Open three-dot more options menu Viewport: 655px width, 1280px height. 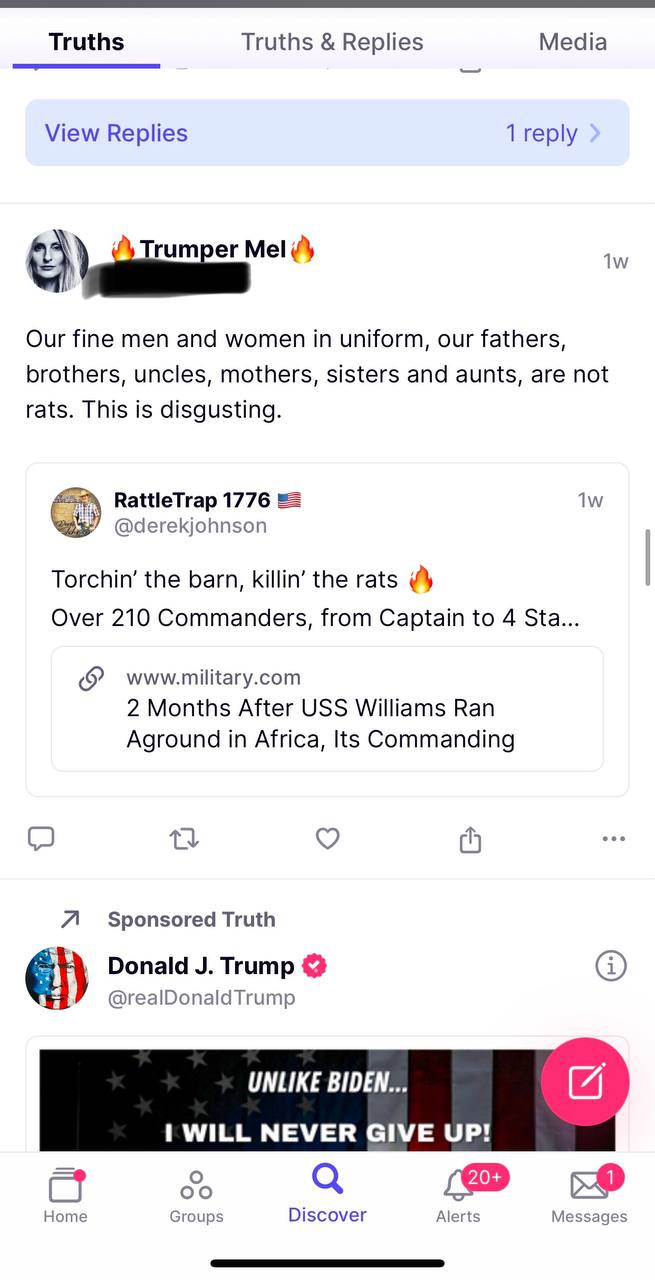(x=613, y=839)
